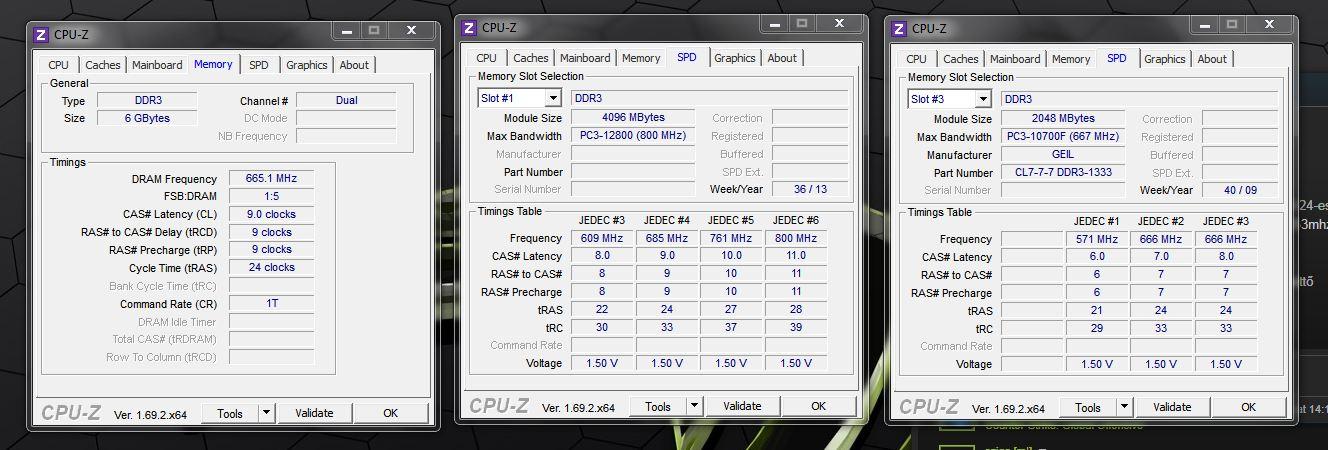Click the Channel # field showing Dual

pyautogui.click(x=346, y=100)
